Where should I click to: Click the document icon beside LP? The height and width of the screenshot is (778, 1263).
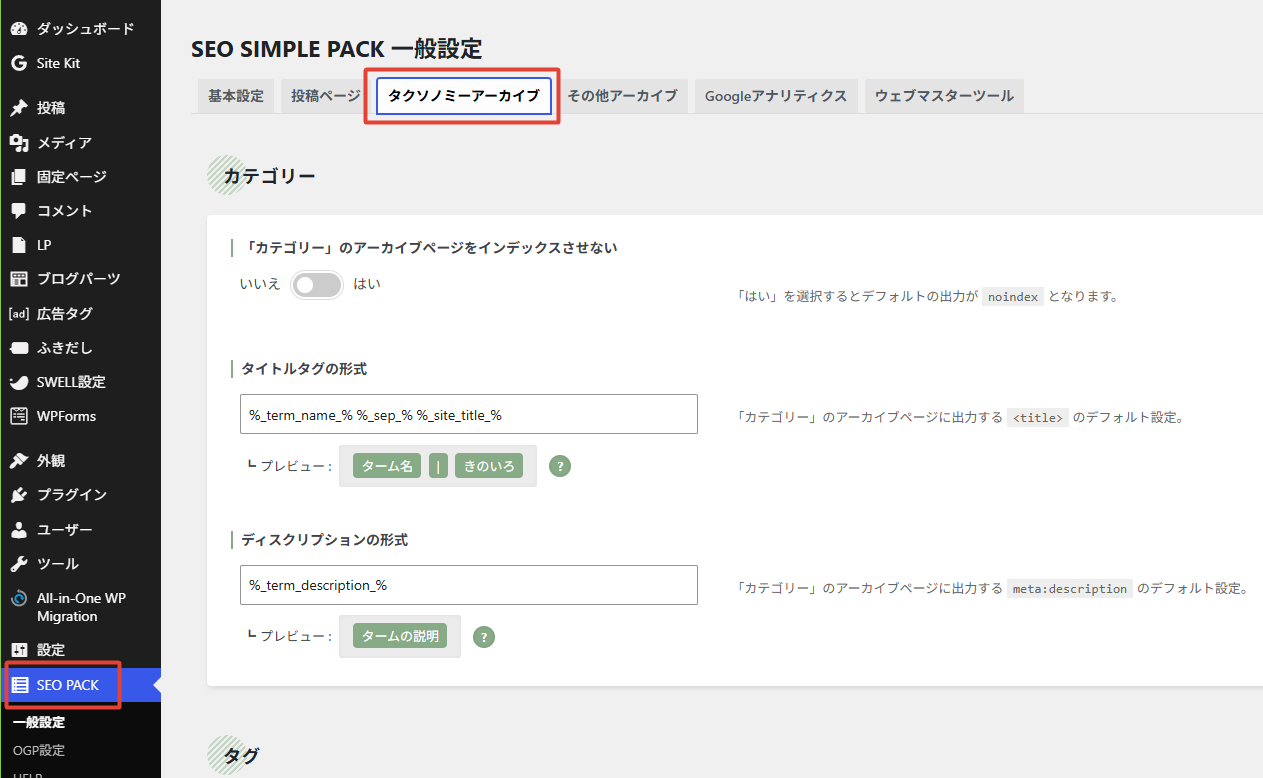pyautogui.click(x=19, y=245)
